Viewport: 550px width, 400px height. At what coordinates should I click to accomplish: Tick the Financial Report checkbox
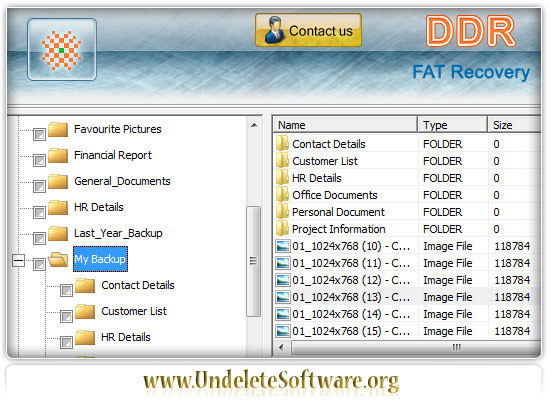[x=39, y=160]
